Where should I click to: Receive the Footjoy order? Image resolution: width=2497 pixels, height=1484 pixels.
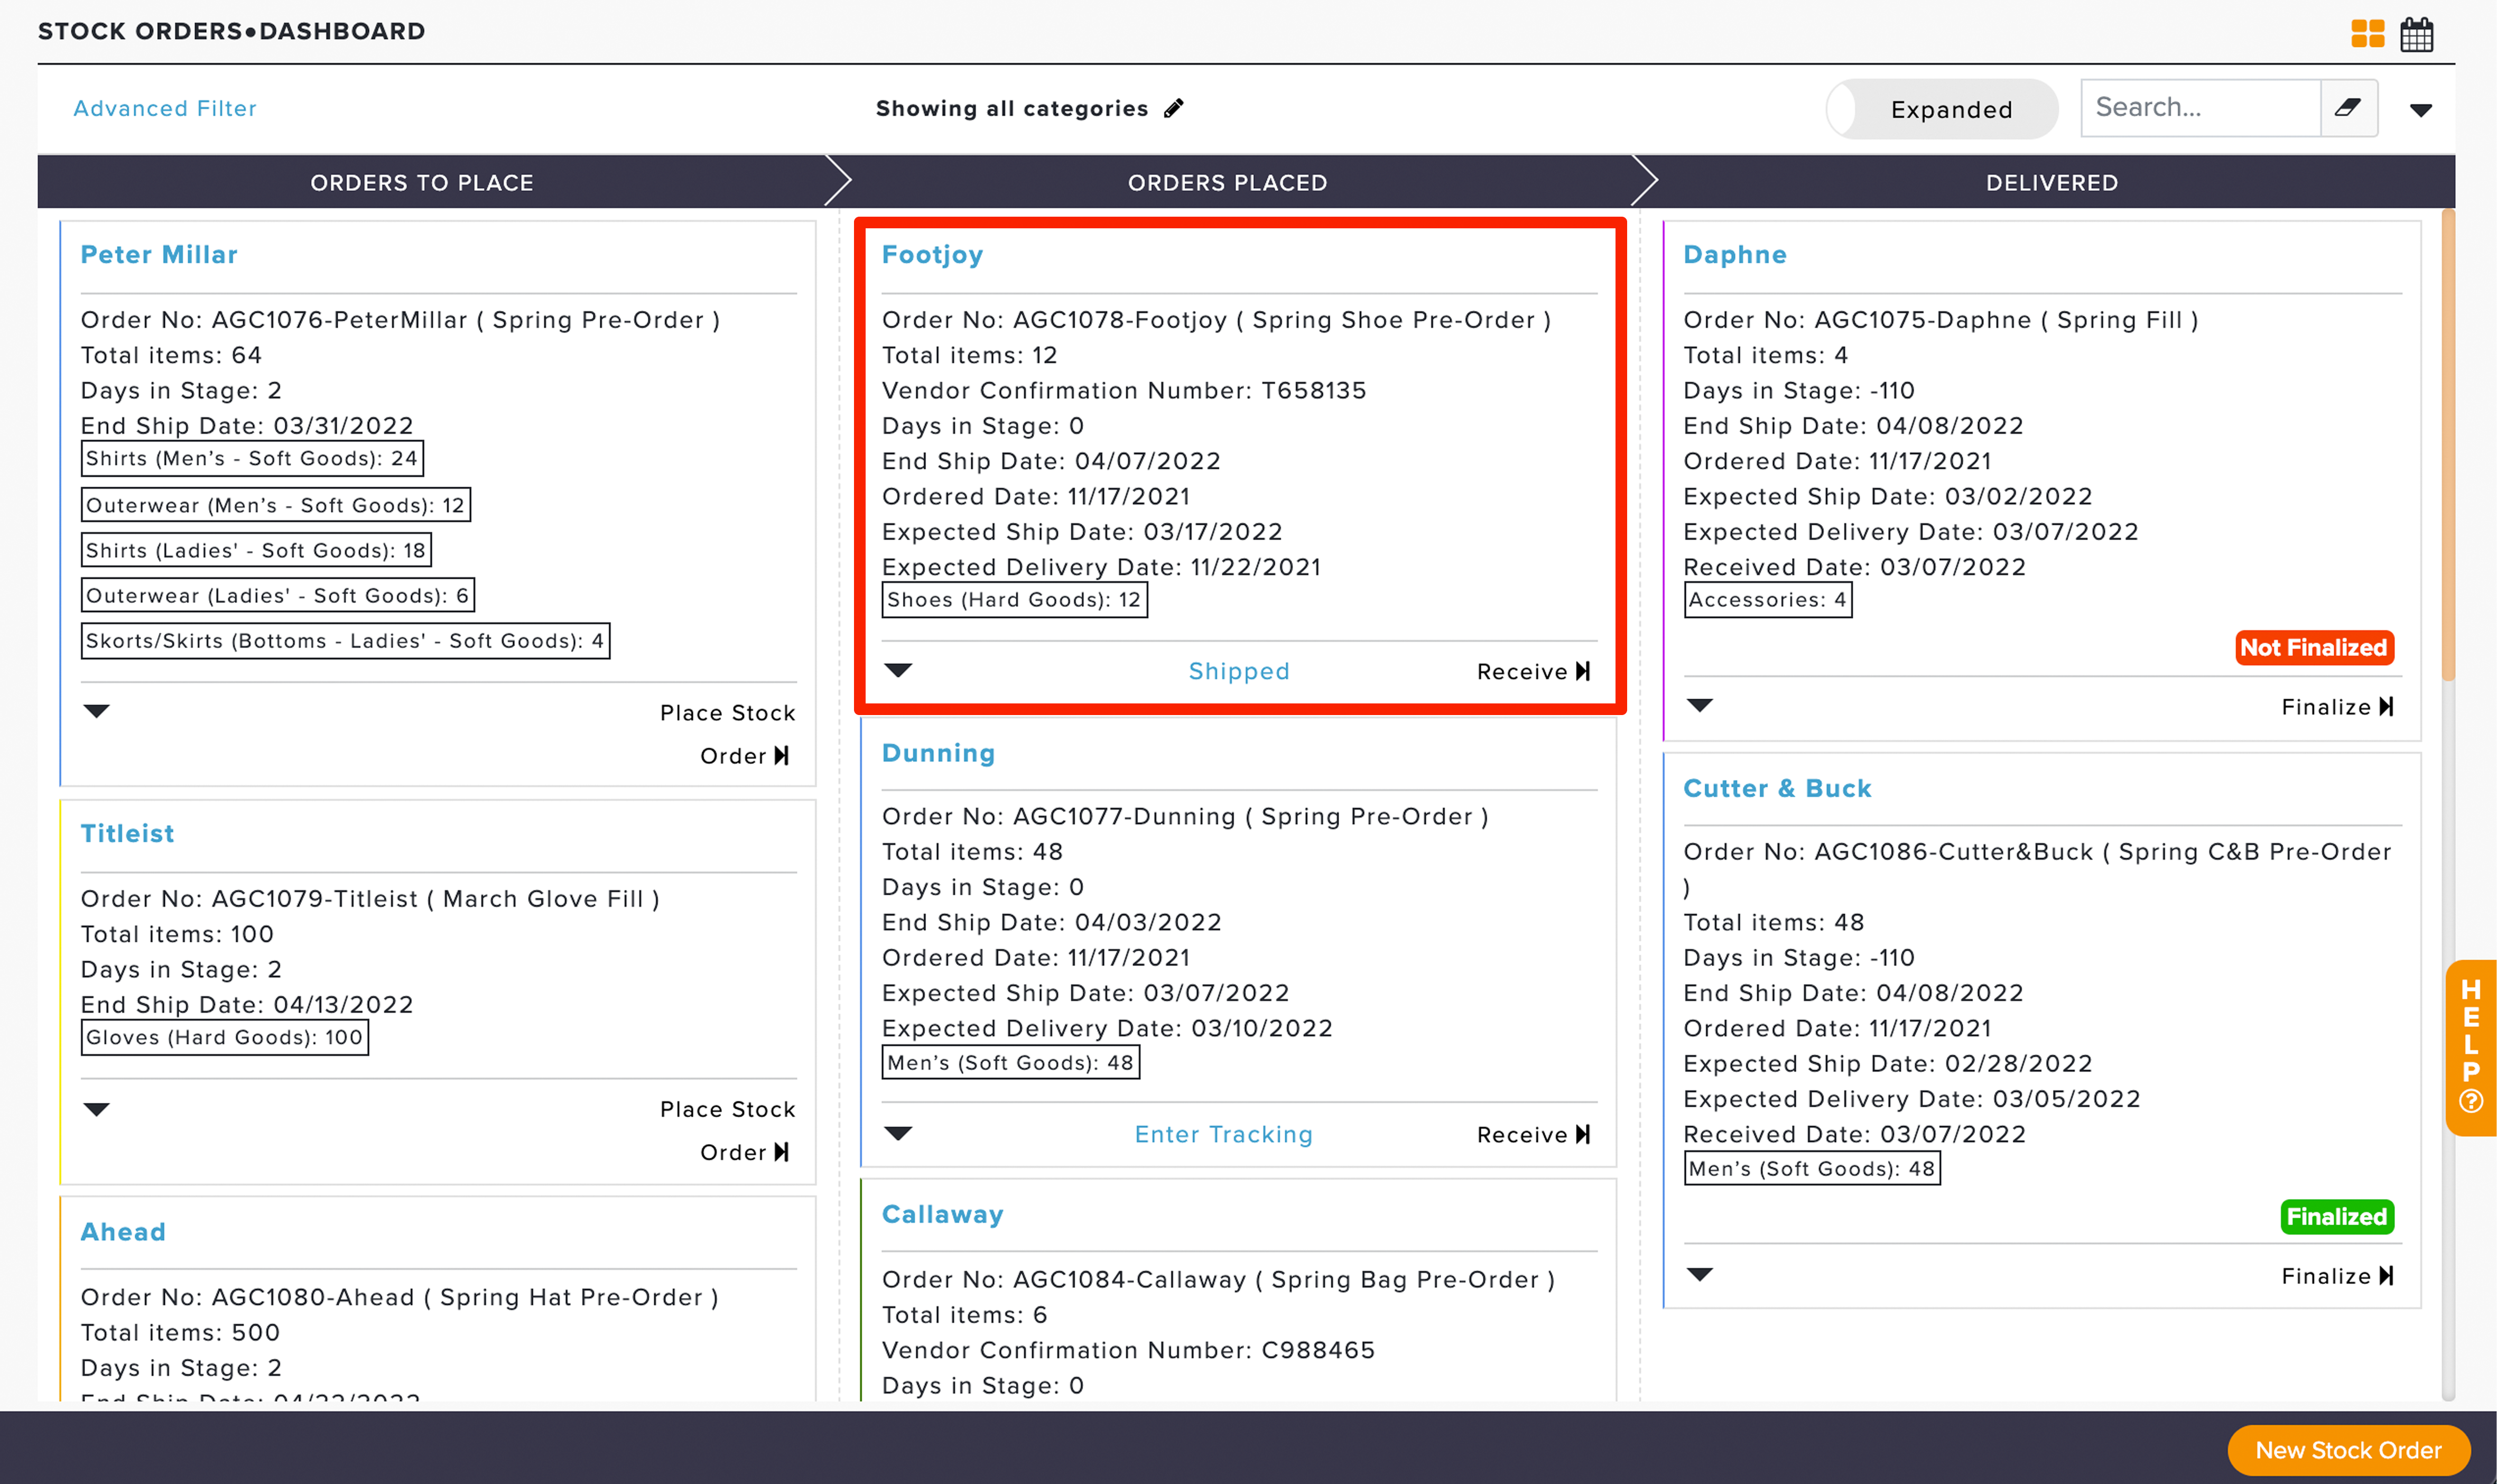(1533, 671)
